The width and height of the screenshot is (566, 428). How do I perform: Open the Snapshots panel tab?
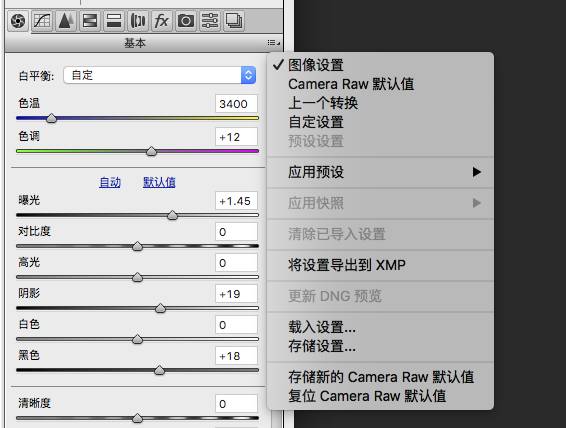tap(234, 21)
